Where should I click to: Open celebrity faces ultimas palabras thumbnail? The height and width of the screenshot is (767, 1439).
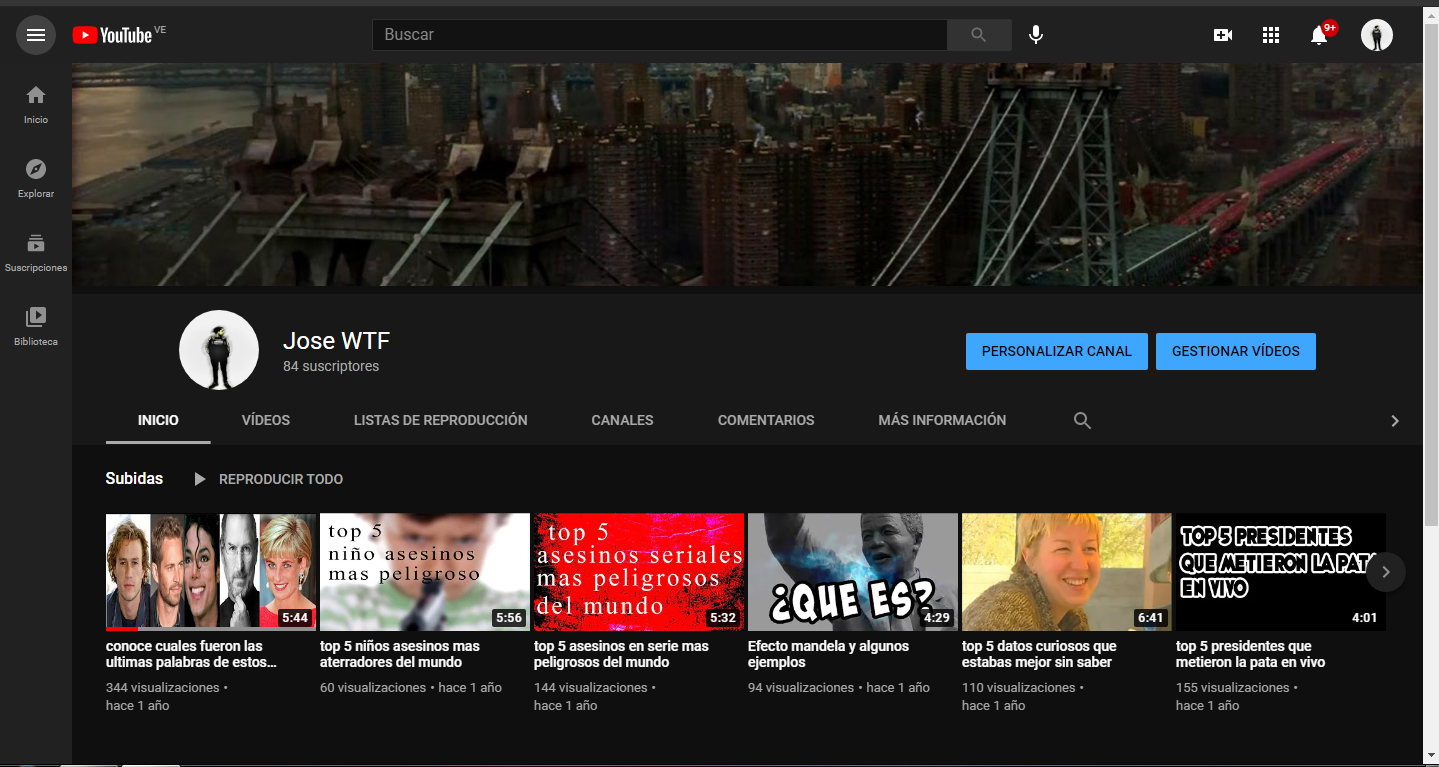coord(211,572)
